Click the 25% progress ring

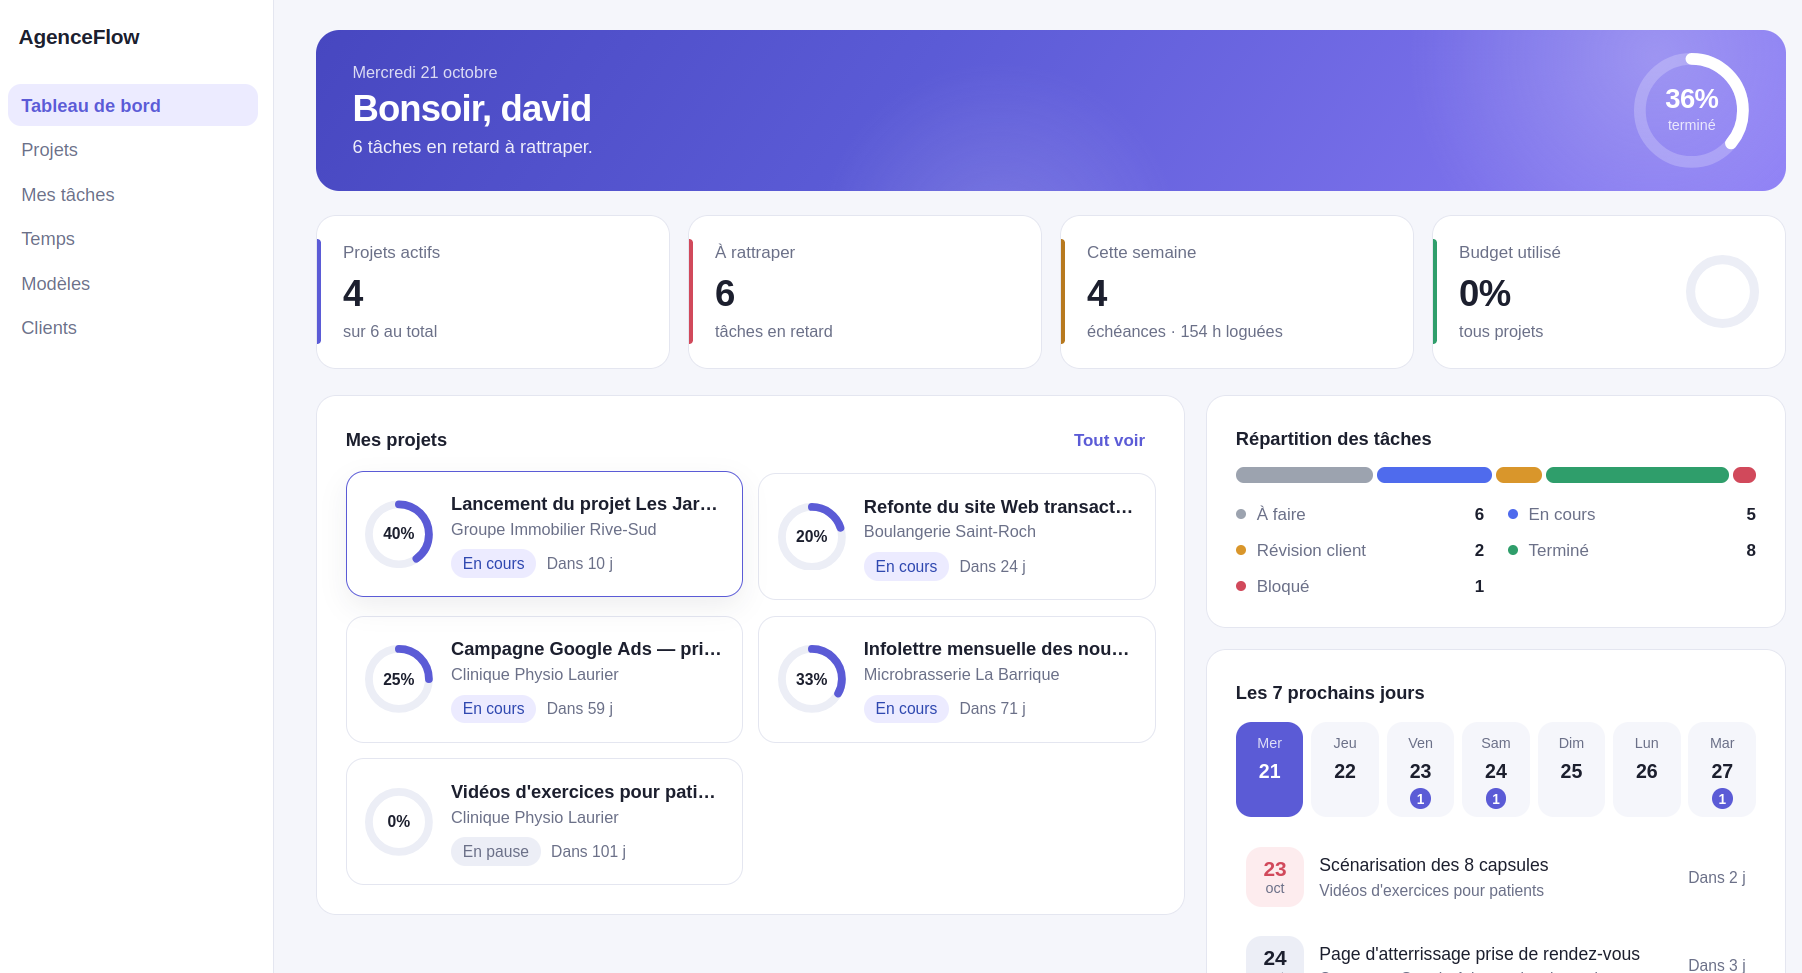[399, 679]
